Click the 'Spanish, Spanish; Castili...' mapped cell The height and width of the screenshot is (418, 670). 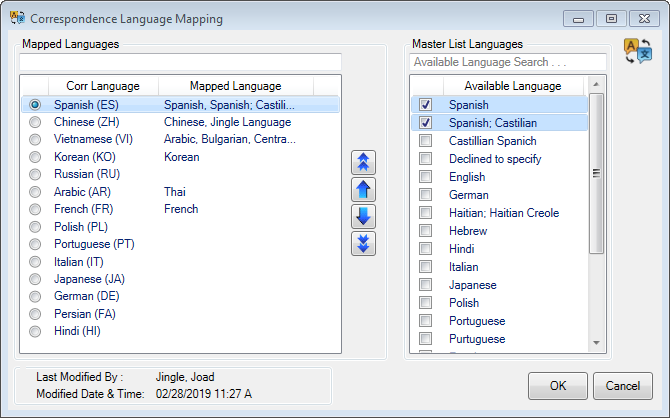pyautogui.click(x=229, y=105)
